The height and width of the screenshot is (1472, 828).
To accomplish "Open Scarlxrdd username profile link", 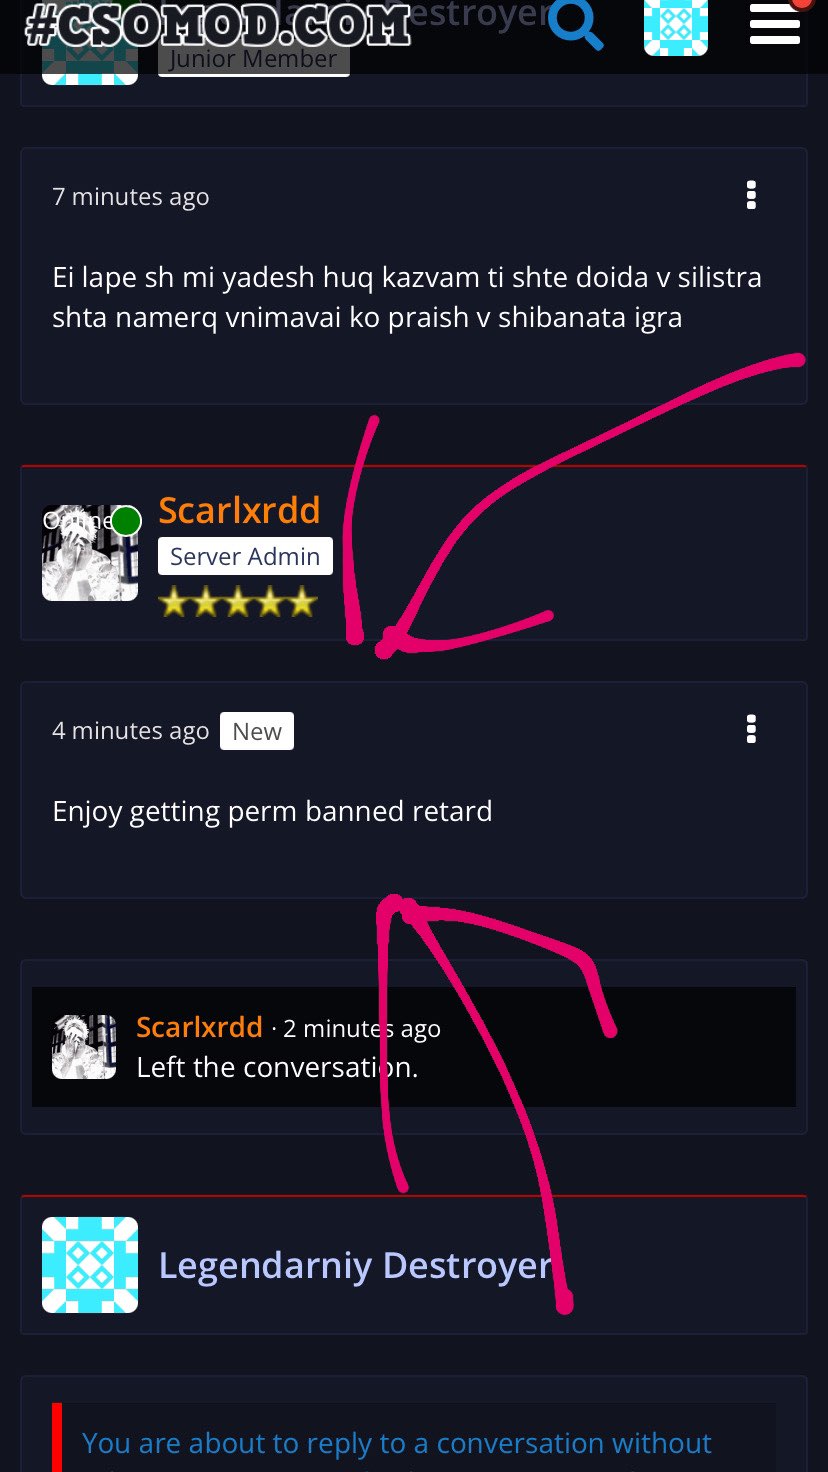I will coord(239,510).
